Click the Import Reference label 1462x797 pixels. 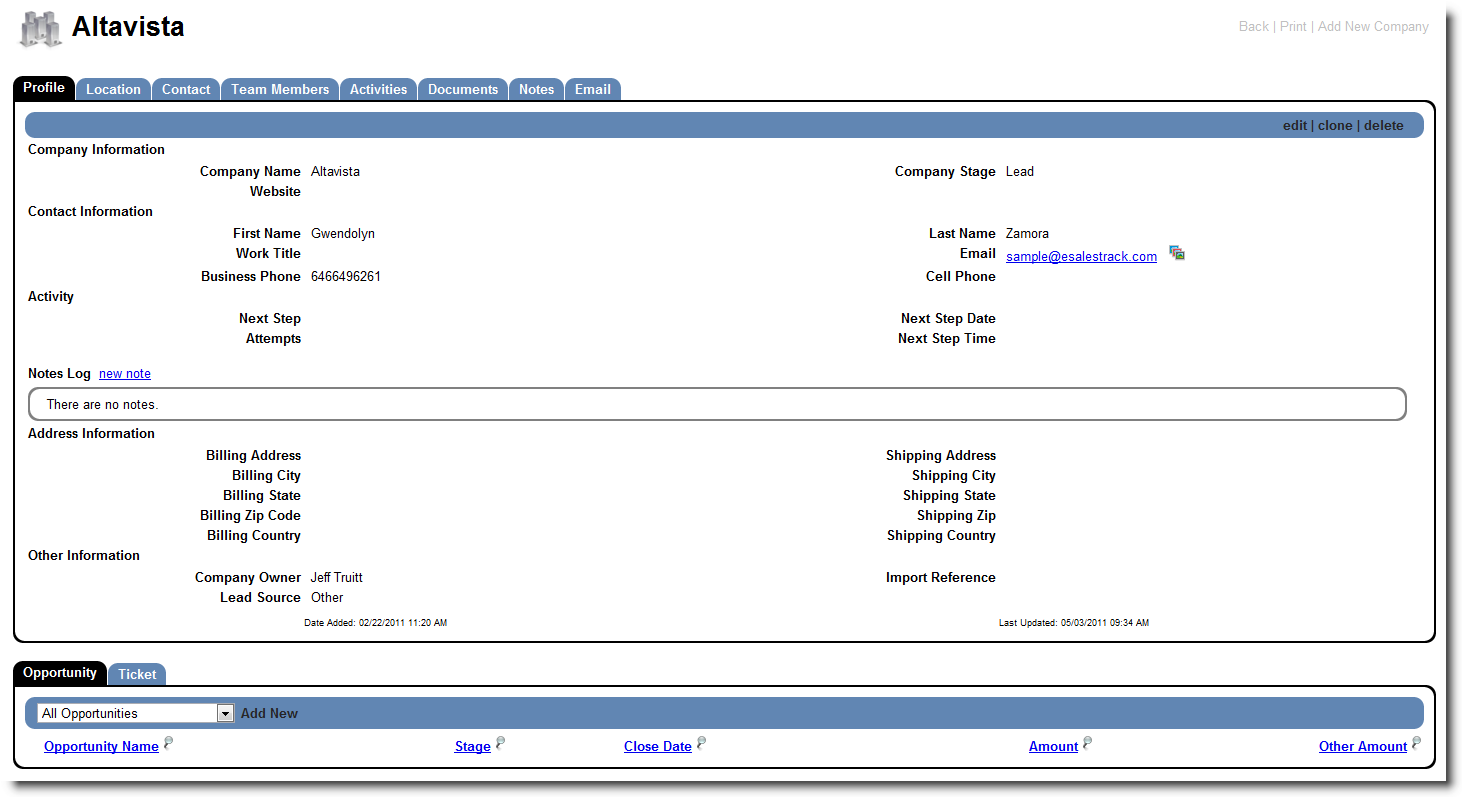941,577
